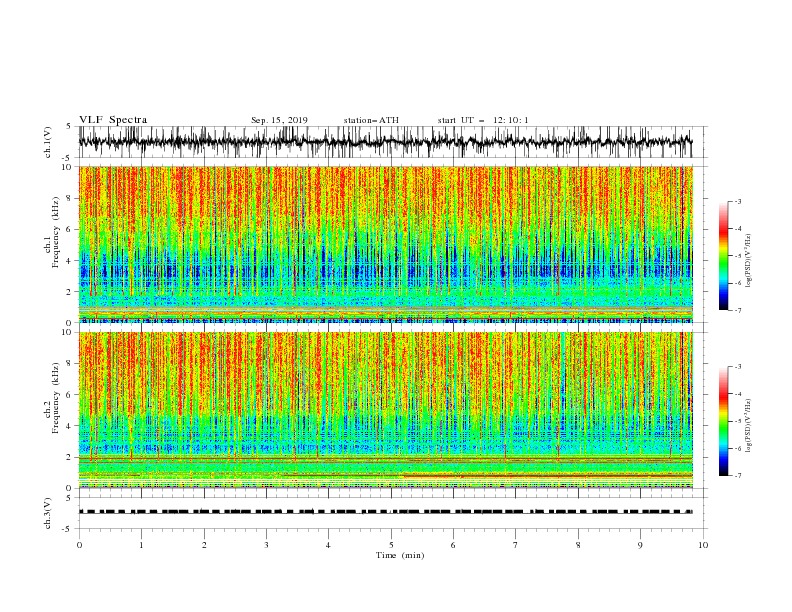792x612 pixels.
Task: Click the ch.1 frequency tick '8'
Action: coord(70,198)
